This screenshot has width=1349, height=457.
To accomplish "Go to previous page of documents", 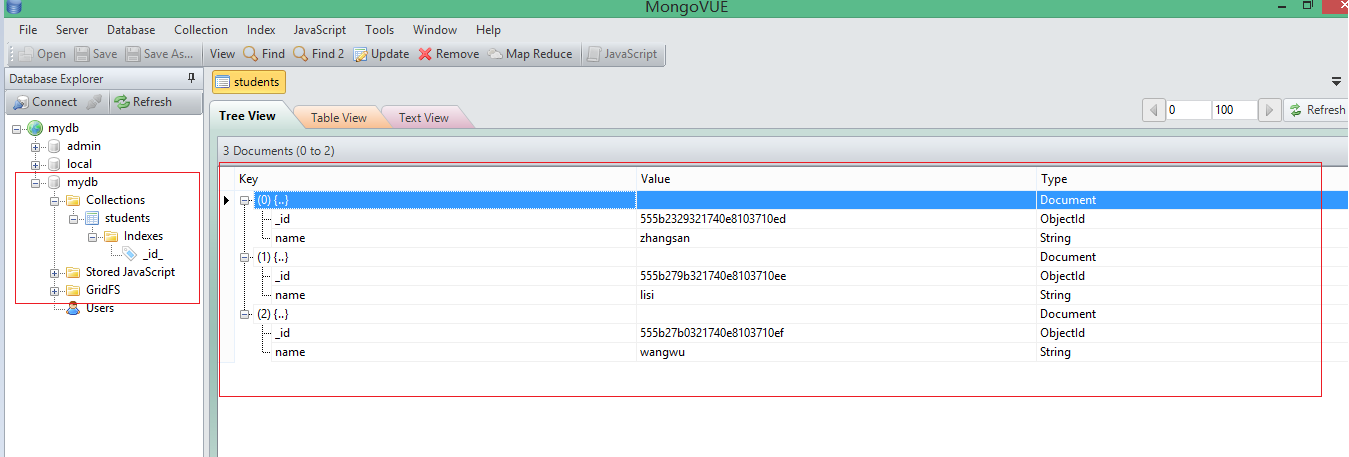I will point(1153,110).
